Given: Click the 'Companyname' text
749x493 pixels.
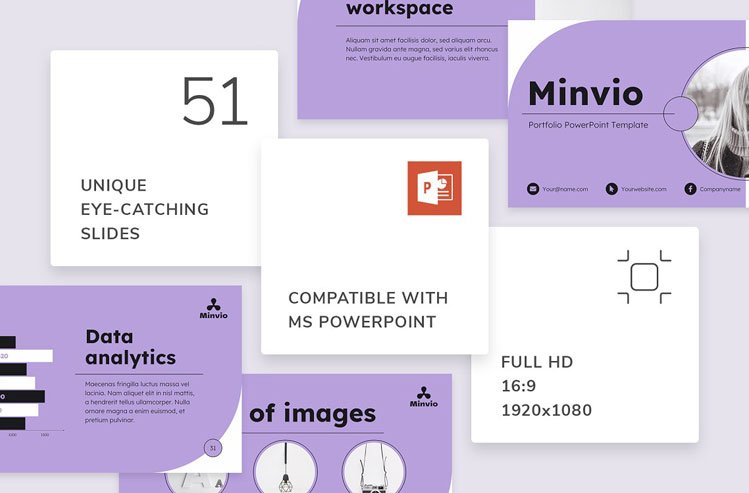Looking at the screenshot, I should click(x=720, y=189).
